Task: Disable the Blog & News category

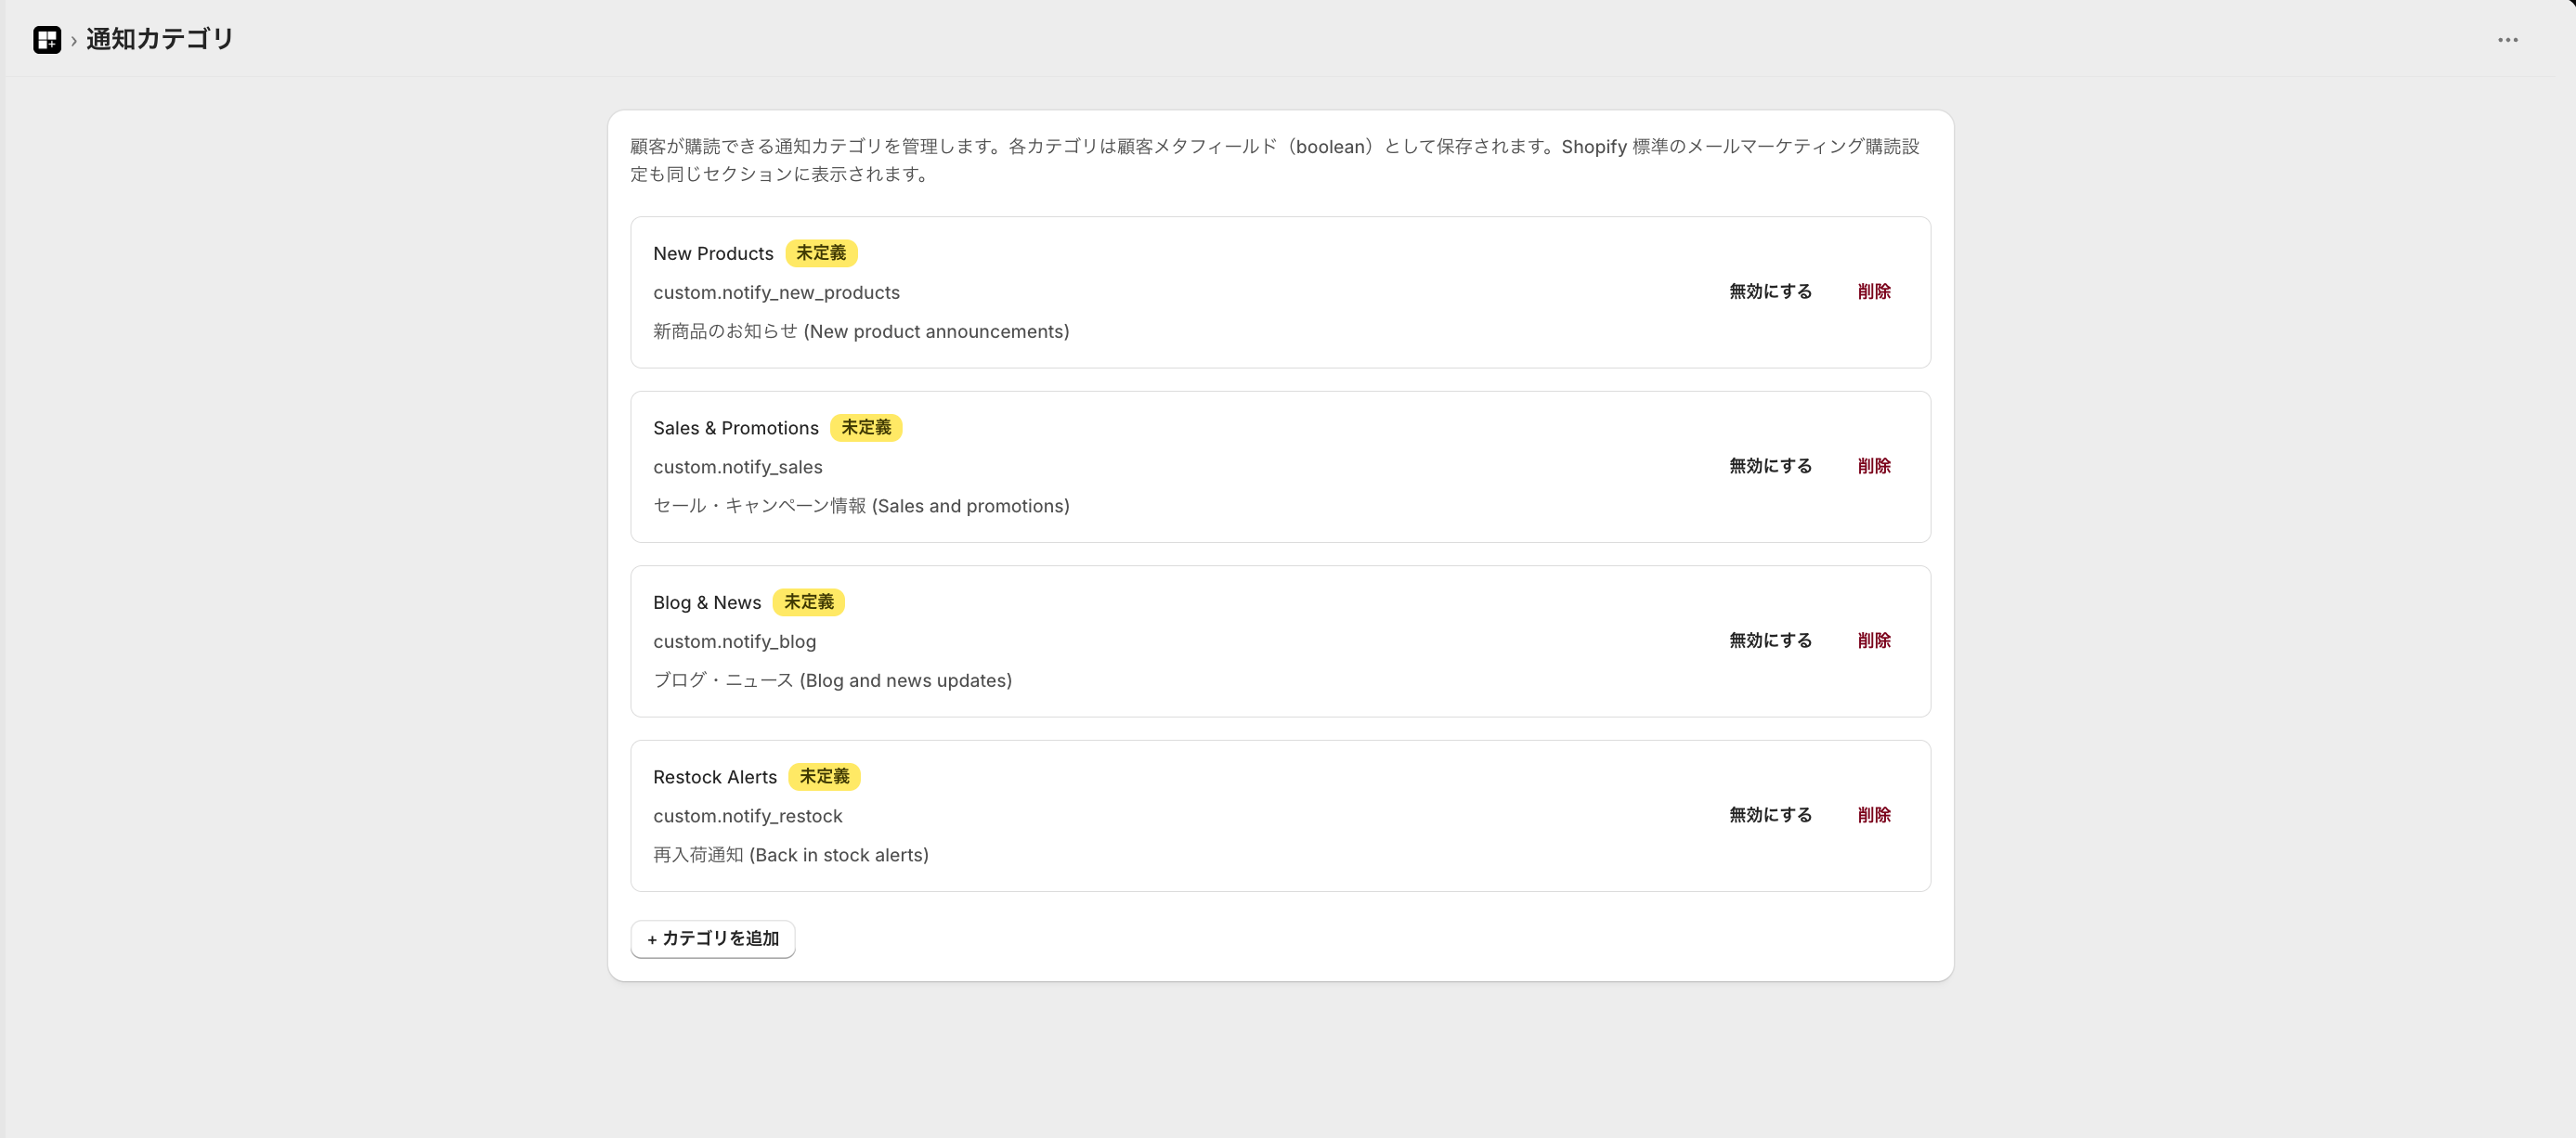Action: tap(1770, 641)
